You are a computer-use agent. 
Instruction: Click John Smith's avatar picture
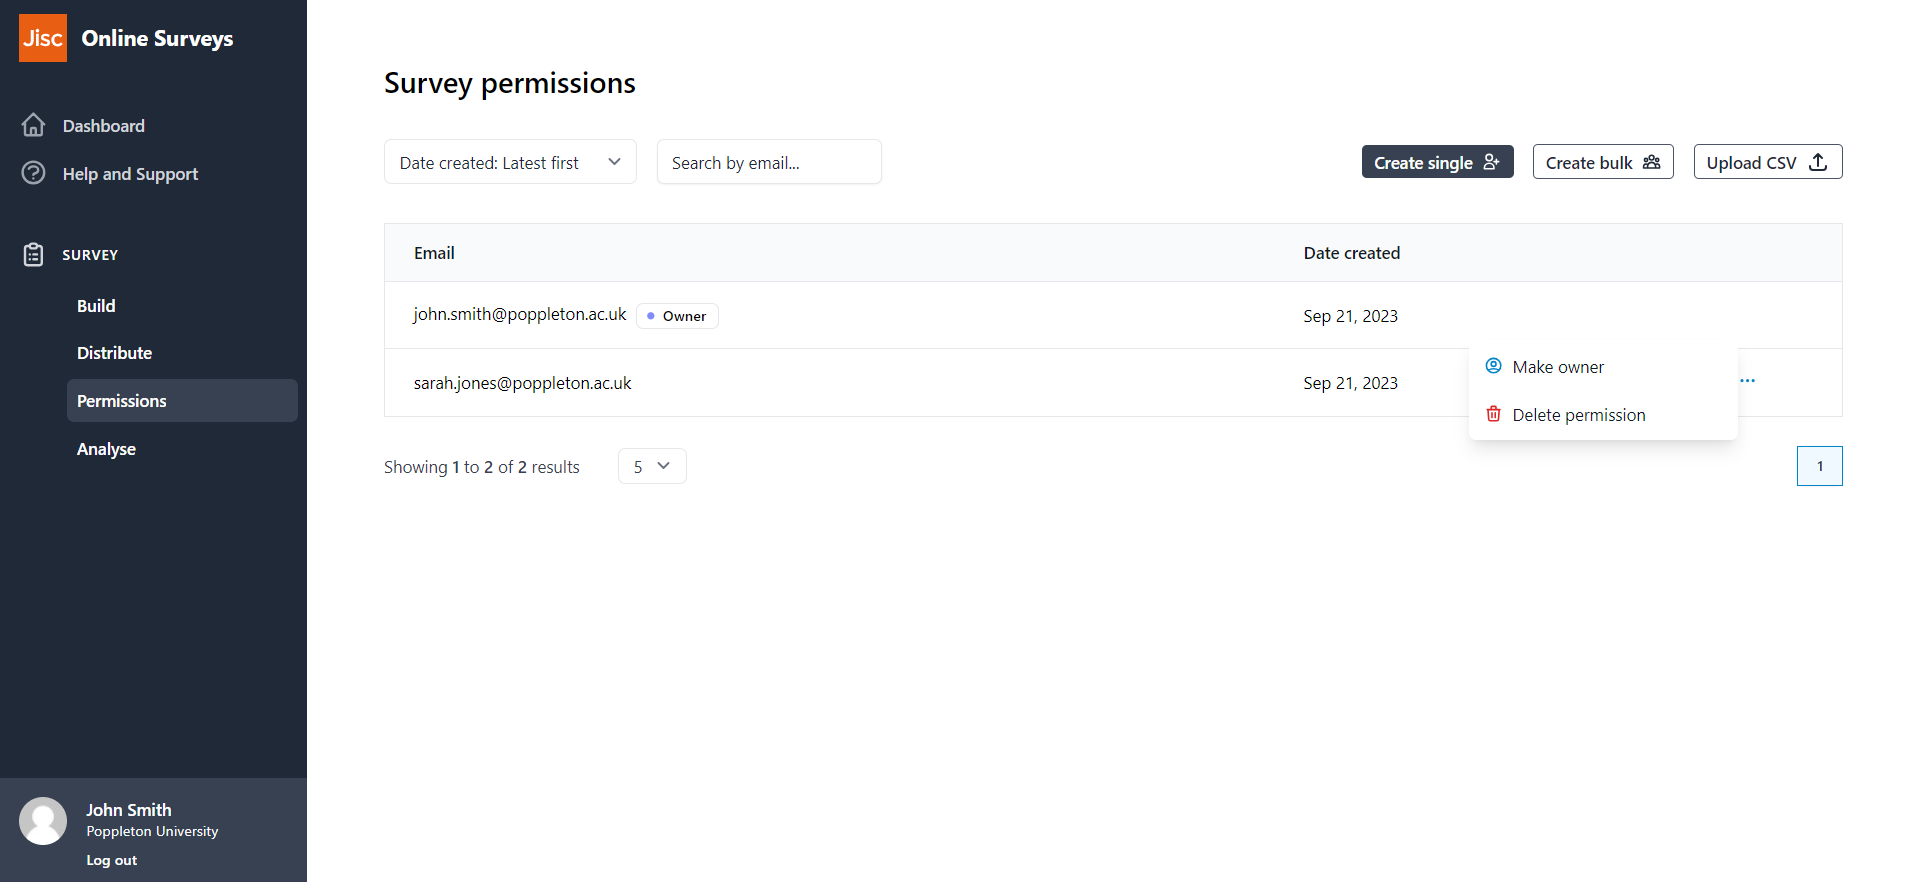click(x=43, y=821)
